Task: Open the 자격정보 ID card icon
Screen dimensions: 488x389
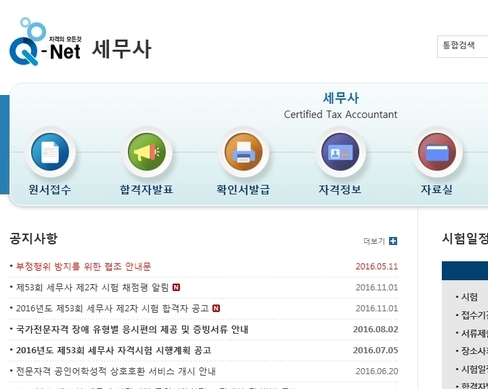Action: (x=340, y=152)
